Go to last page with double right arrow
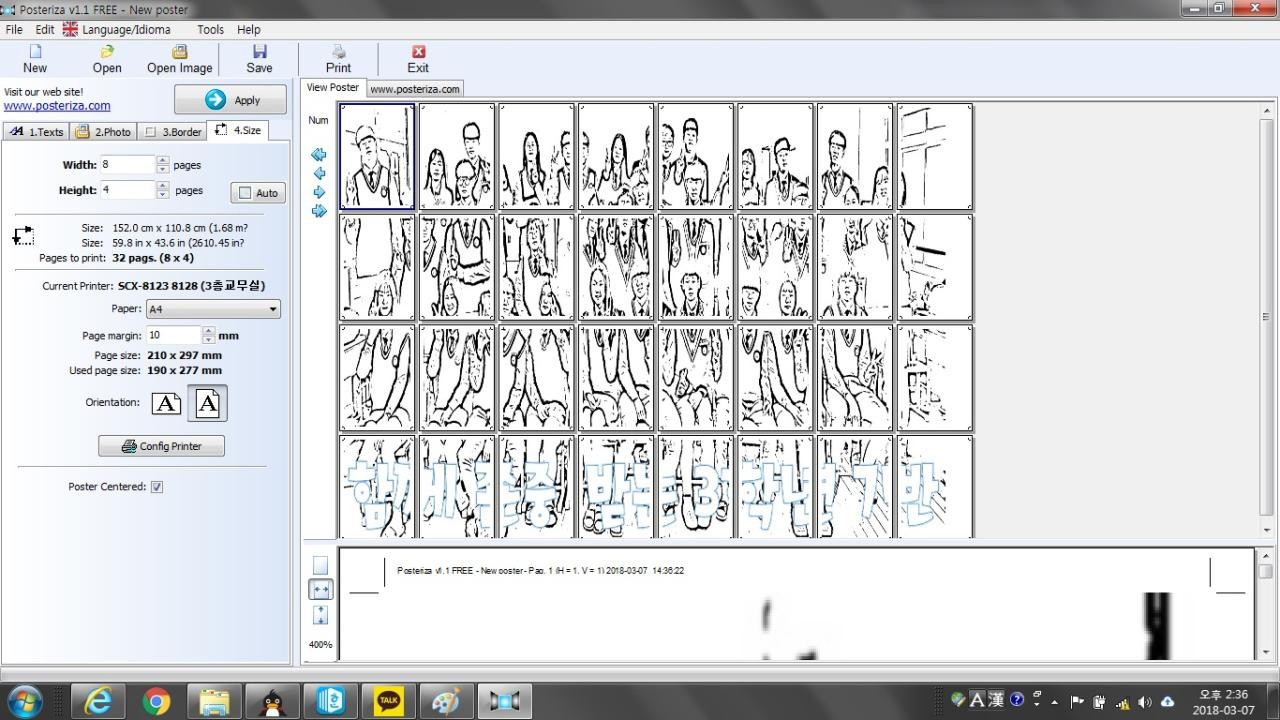The height and width of the screenshot is (720, 1280). pos(319,211)
